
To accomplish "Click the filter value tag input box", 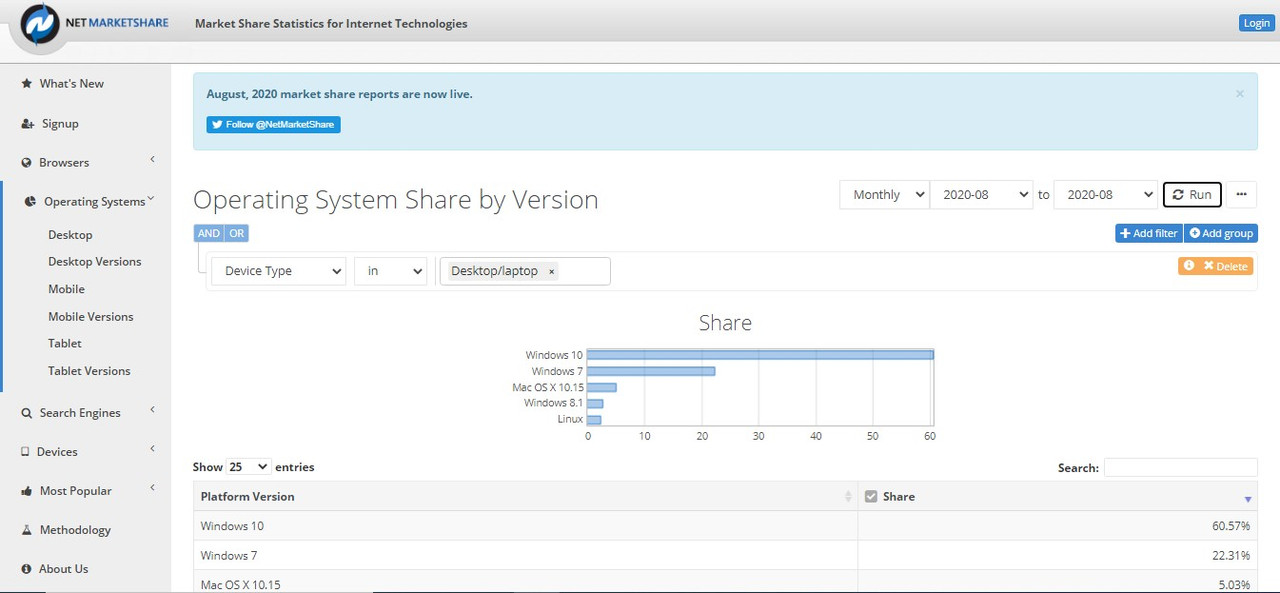I will pyautogui.click(x=525, y=271).
